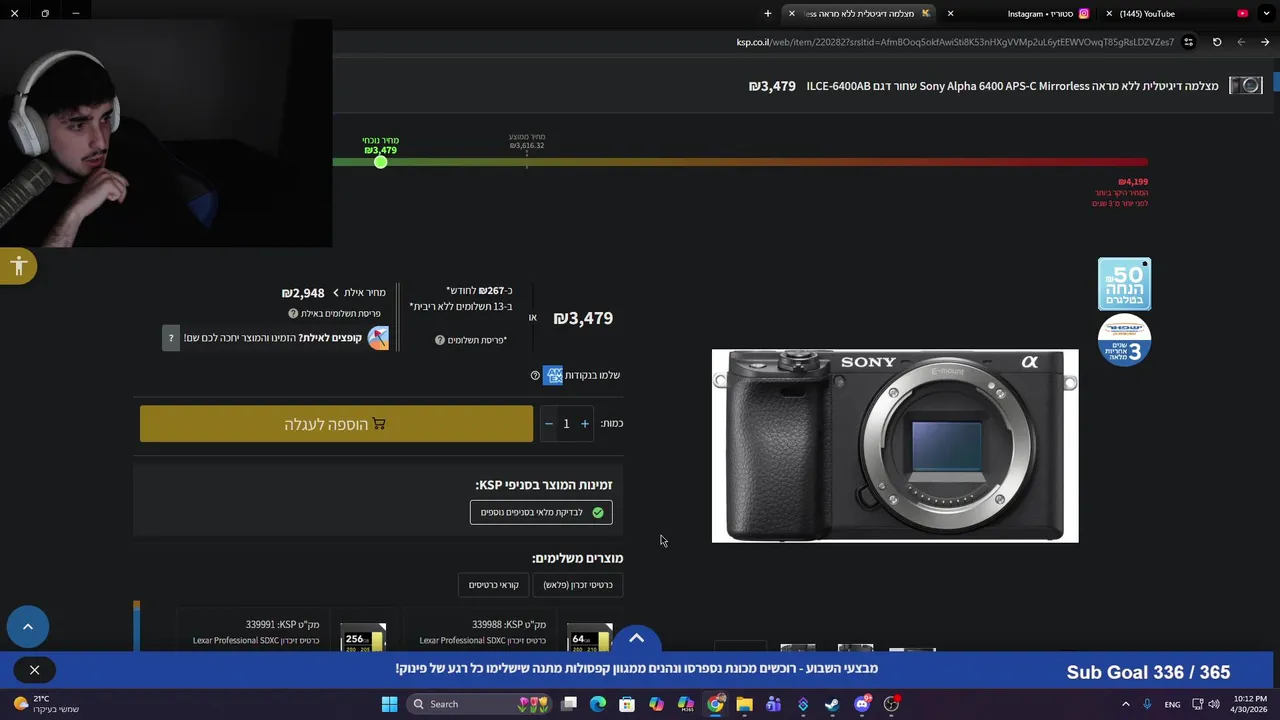The width and height of the screenshot is (1280, 720).
Task: Select the card readers filter chip
Action: 494,585
